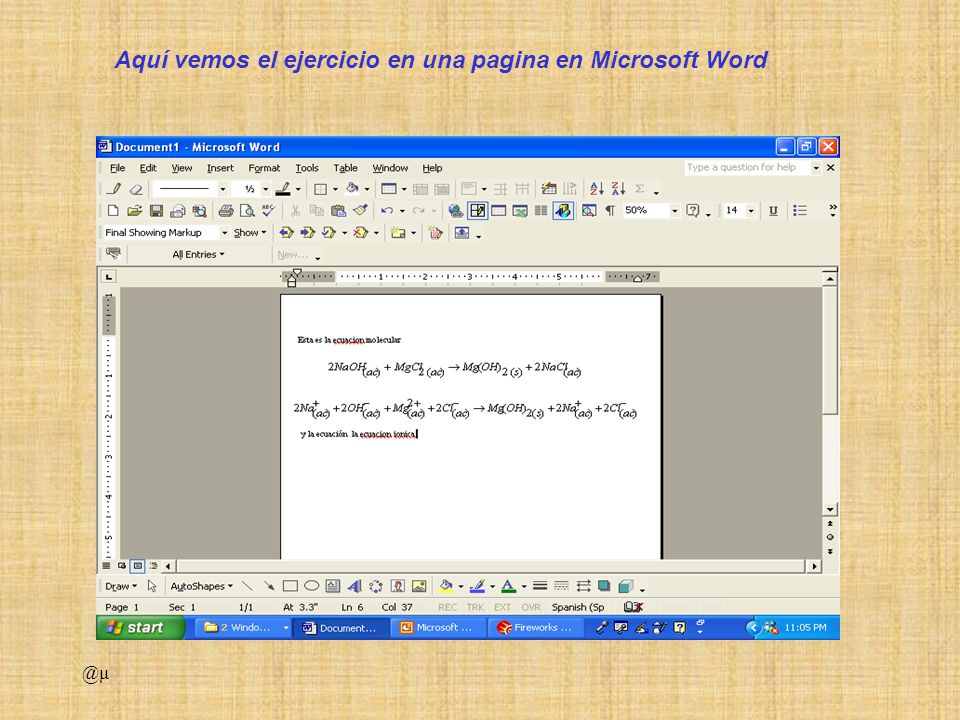Click the Undo arrow

[x=387, y=211]
